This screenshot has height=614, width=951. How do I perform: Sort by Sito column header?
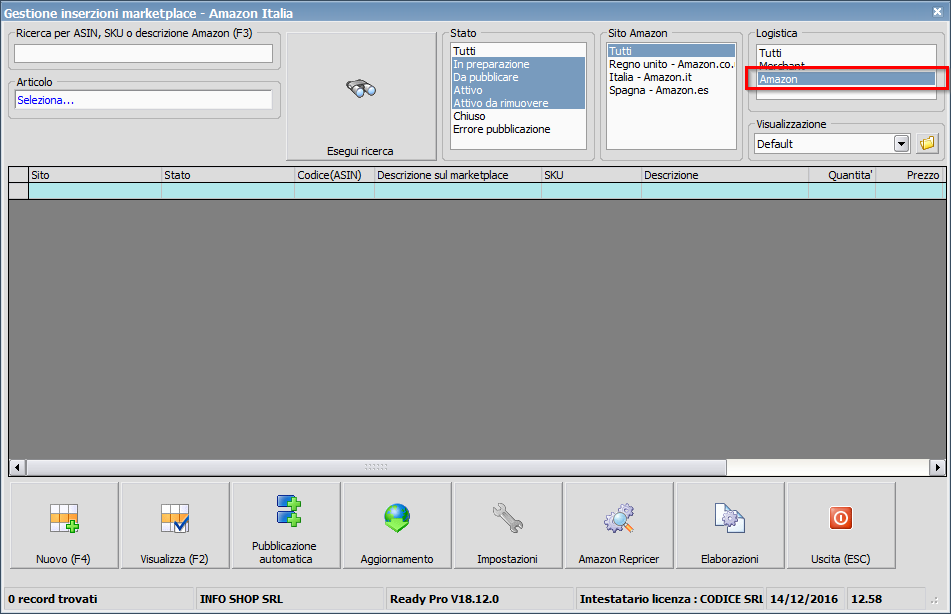point(95,175)
